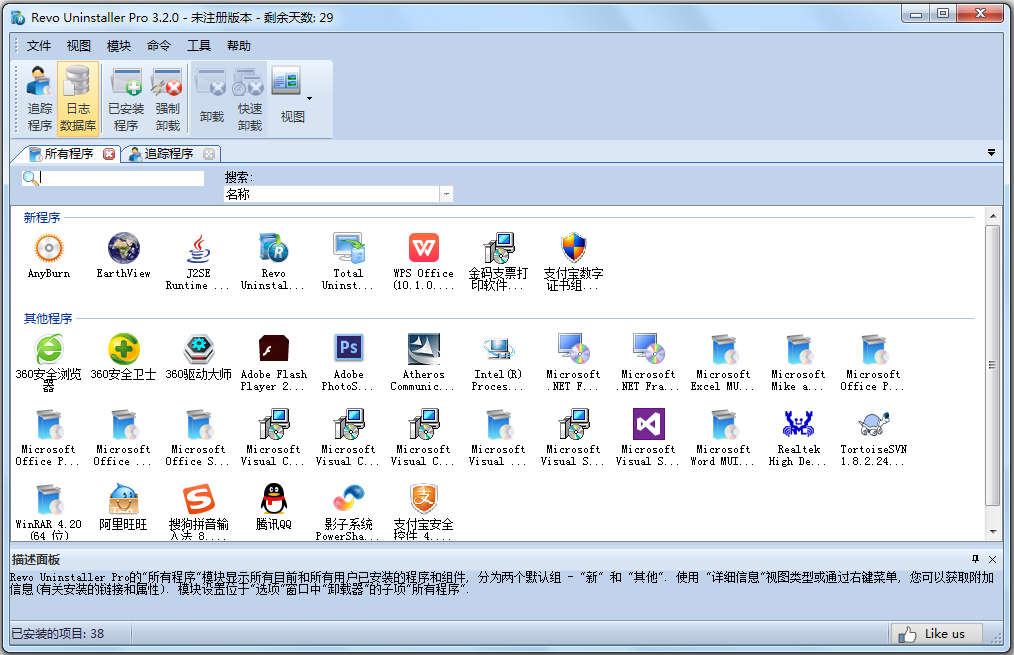Image resolution: width=1014 pixels, height=655 pixels.
Task: Click the 卸载 toolbar button
Action: click(x=211, y=99)
